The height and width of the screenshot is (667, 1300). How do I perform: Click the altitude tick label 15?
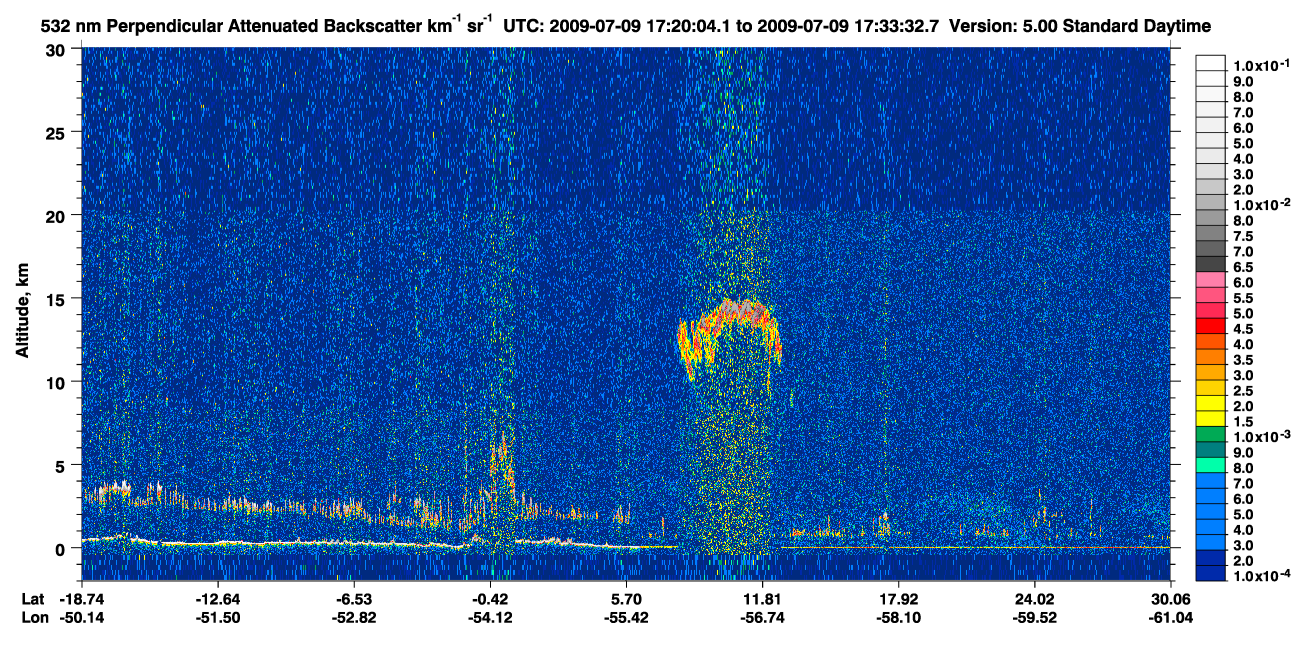coord(58,299)
